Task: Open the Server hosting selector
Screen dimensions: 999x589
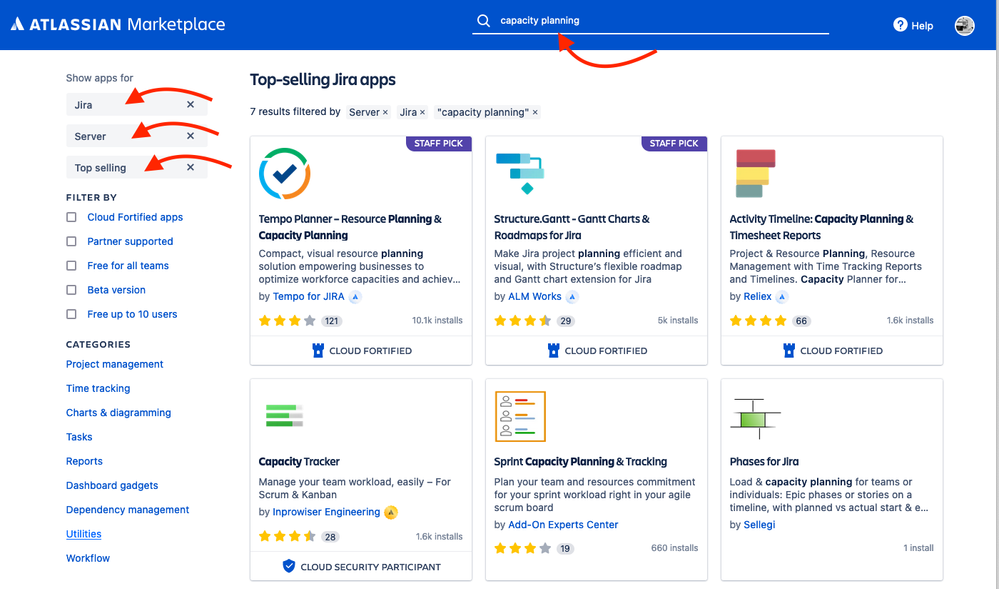Action: 136,136
